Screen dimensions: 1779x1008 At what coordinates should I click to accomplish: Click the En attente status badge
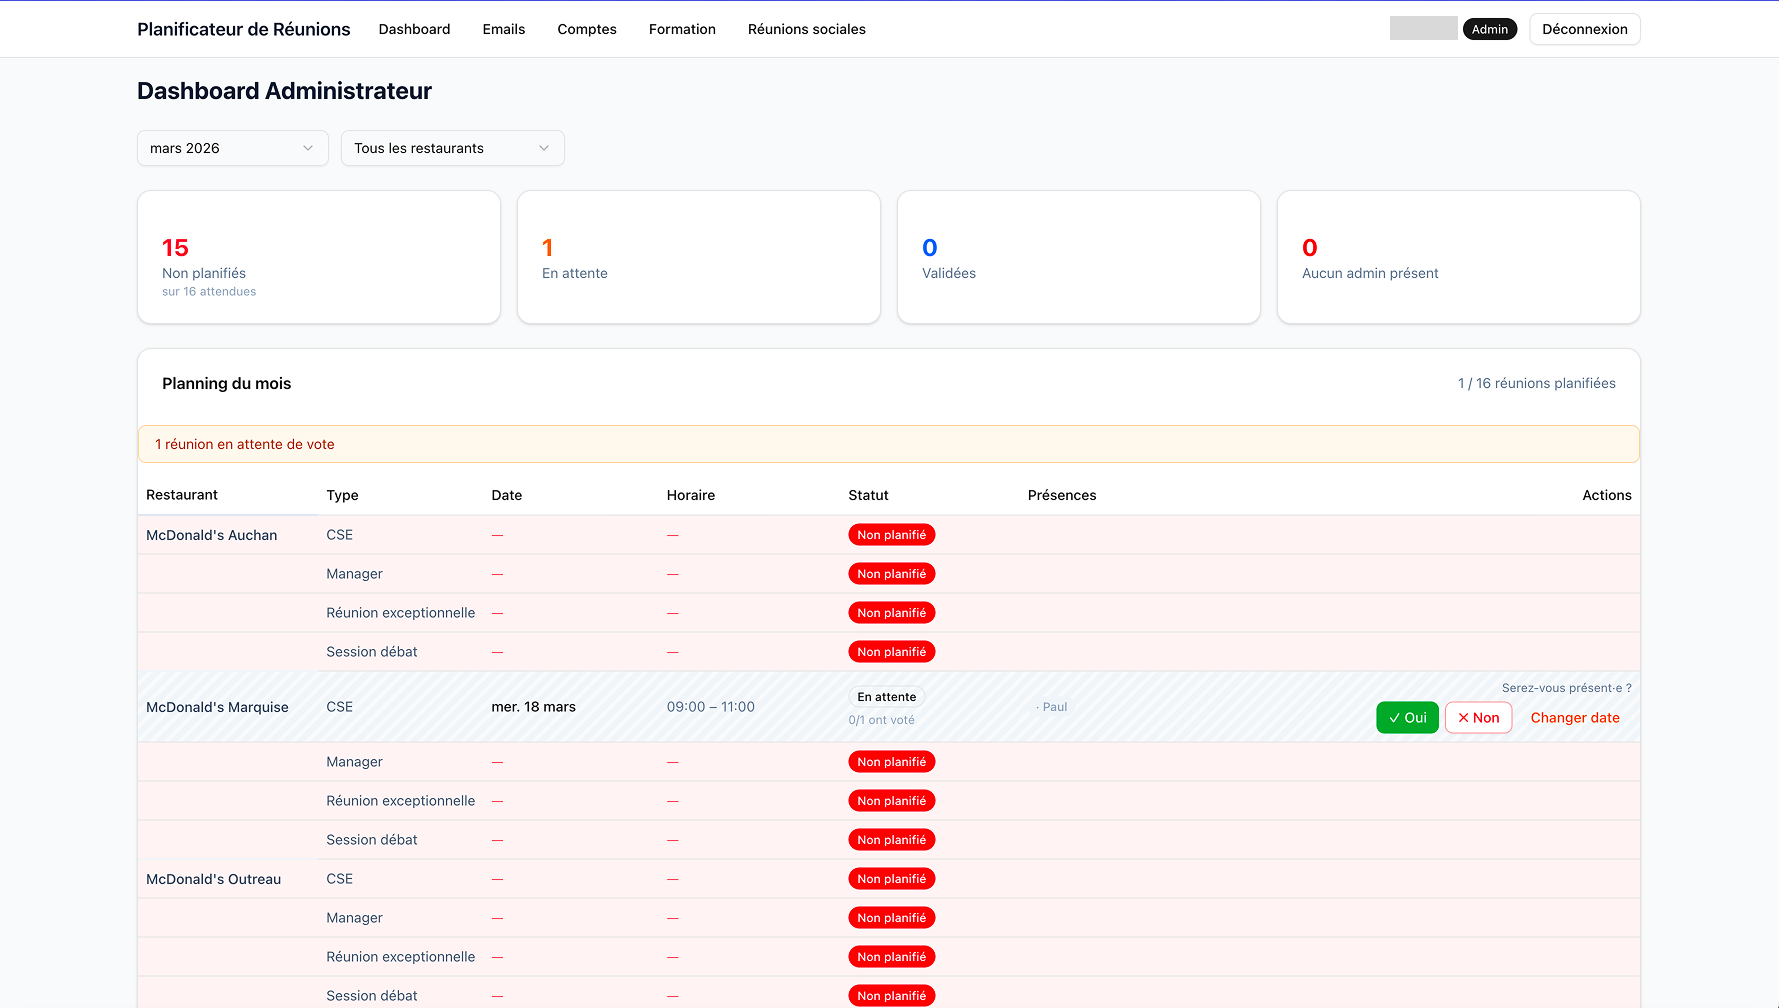[x=887, y=697]
